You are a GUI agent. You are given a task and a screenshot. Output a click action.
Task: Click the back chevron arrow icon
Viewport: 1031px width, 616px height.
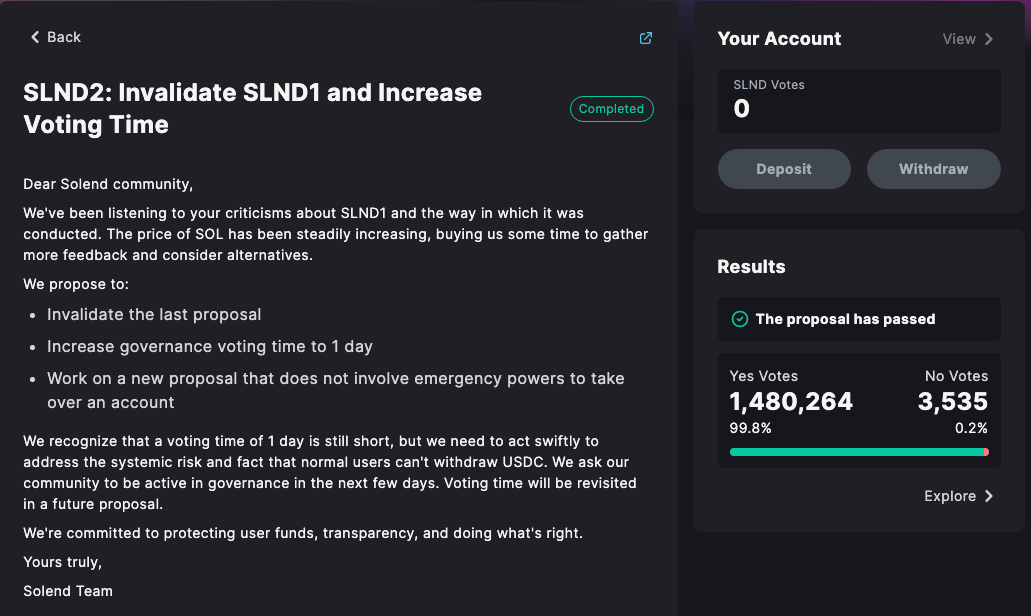pyautogui.click(x=35, y=37)
